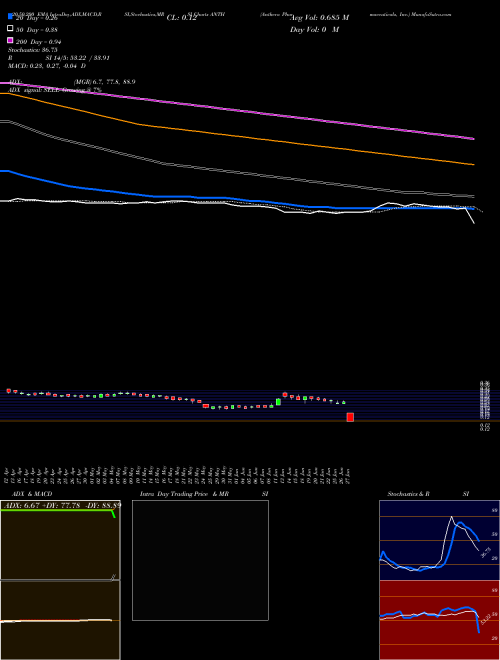Click the 'ADX signal: SELL' line

(x=55, y=90)
